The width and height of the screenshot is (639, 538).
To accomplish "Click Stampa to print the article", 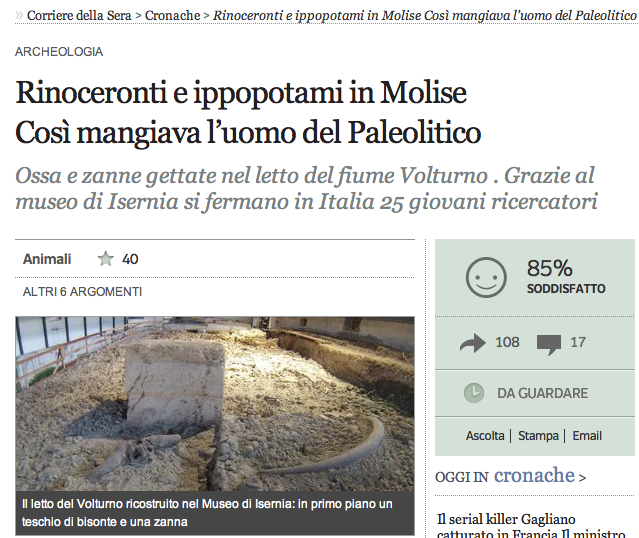I will [x=538, y=436].
